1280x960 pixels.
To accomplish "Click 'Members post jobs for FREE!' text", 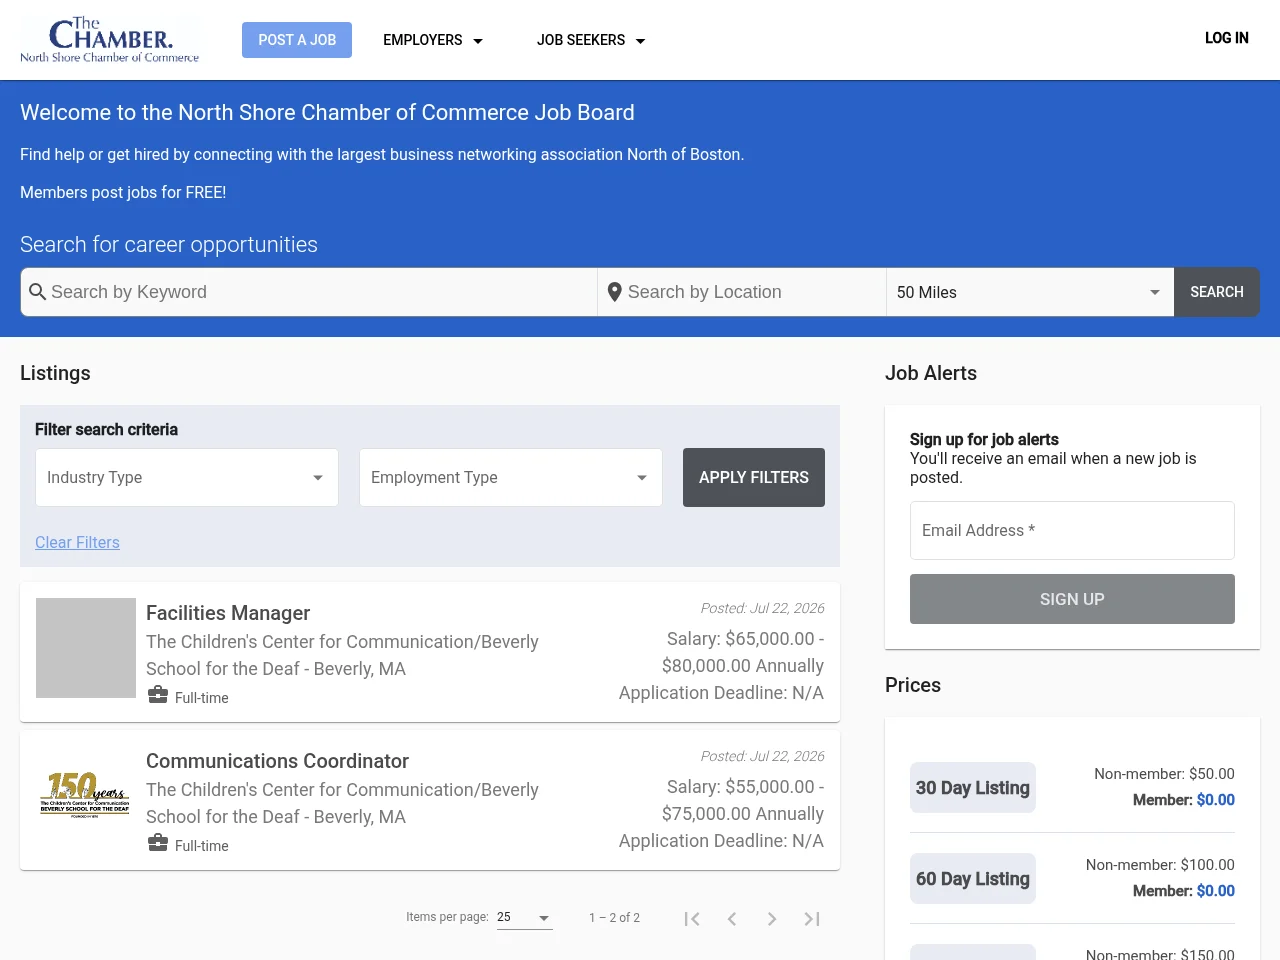I will (123, 192).
